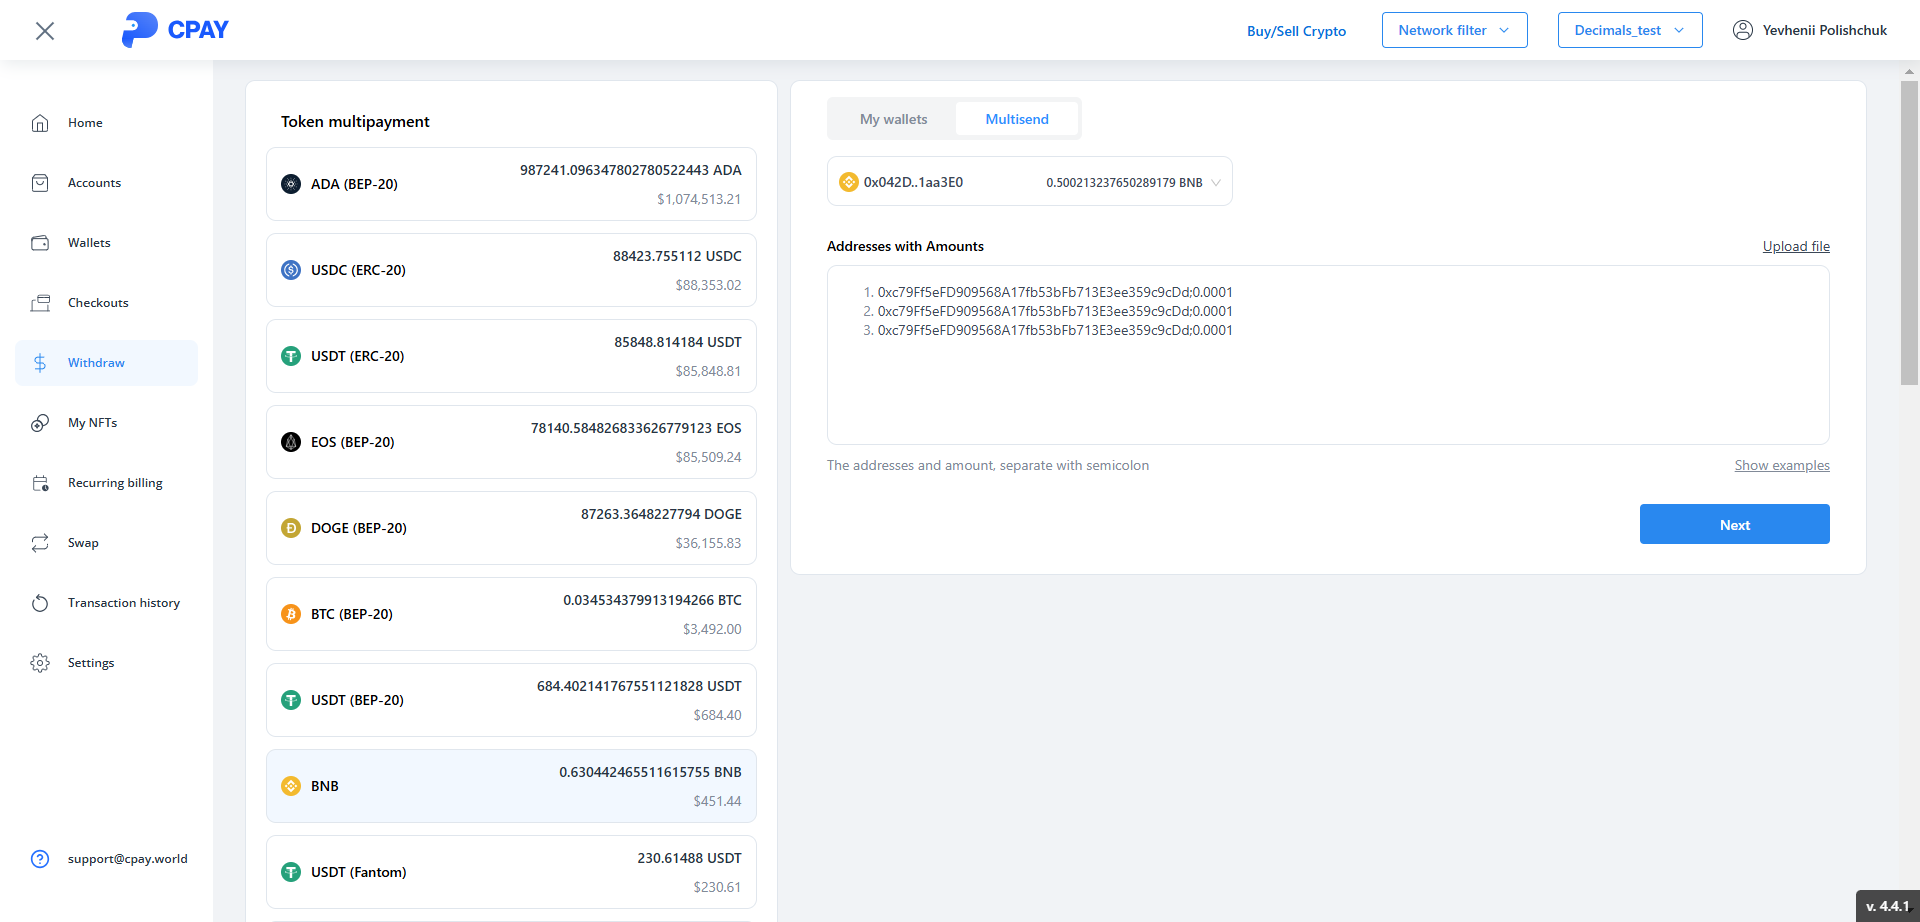Select the DOGE (BEP-20) token row

[x=511, y=528]
